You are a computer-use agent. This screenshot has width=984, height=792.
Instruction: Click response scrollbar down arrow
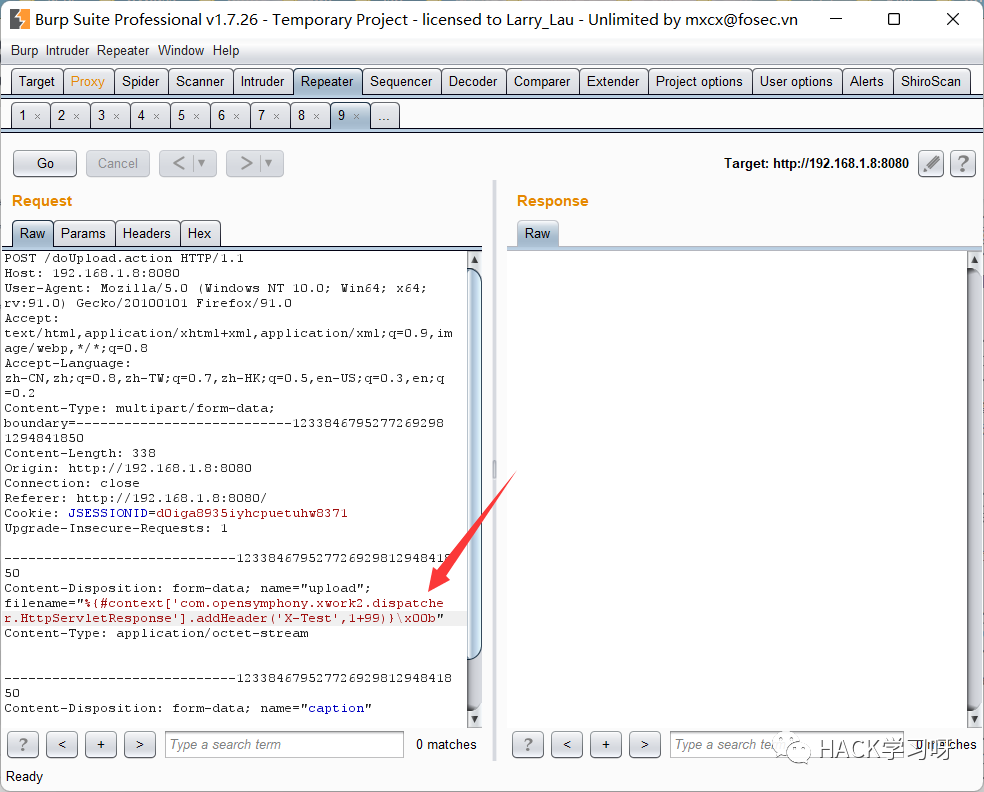[x=975, y=719]
